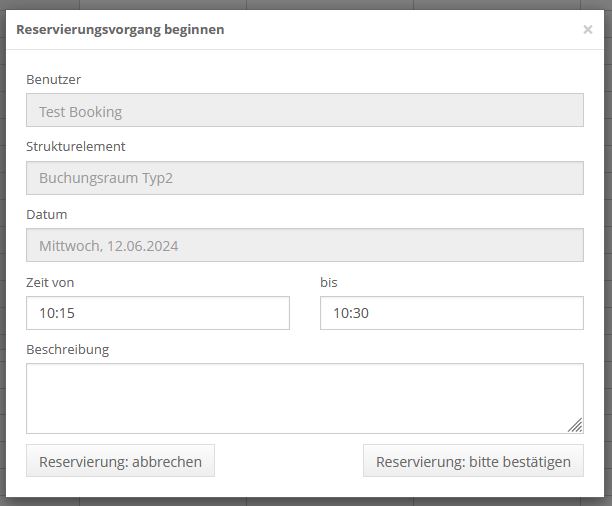612x506 pixels.
Task: Click the resize grip of the Beschreibung box
Action: click(575, 425)
